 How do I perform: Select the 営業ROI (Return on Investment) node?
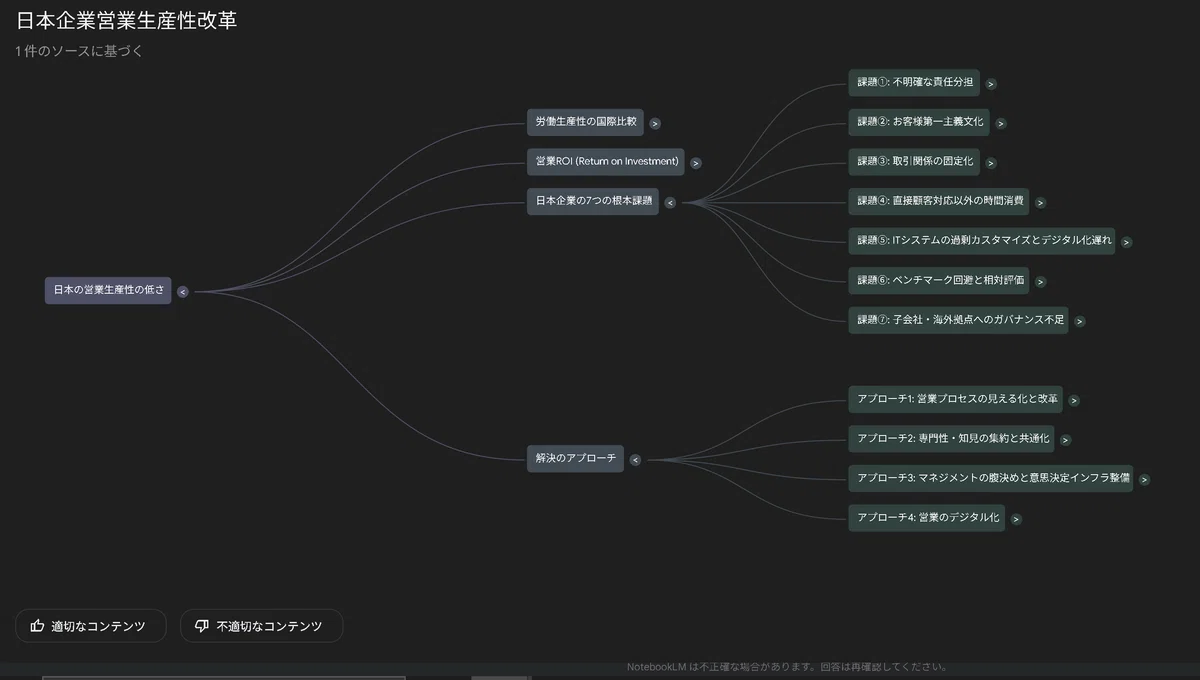pyautogui.click(x=606, y=161)
